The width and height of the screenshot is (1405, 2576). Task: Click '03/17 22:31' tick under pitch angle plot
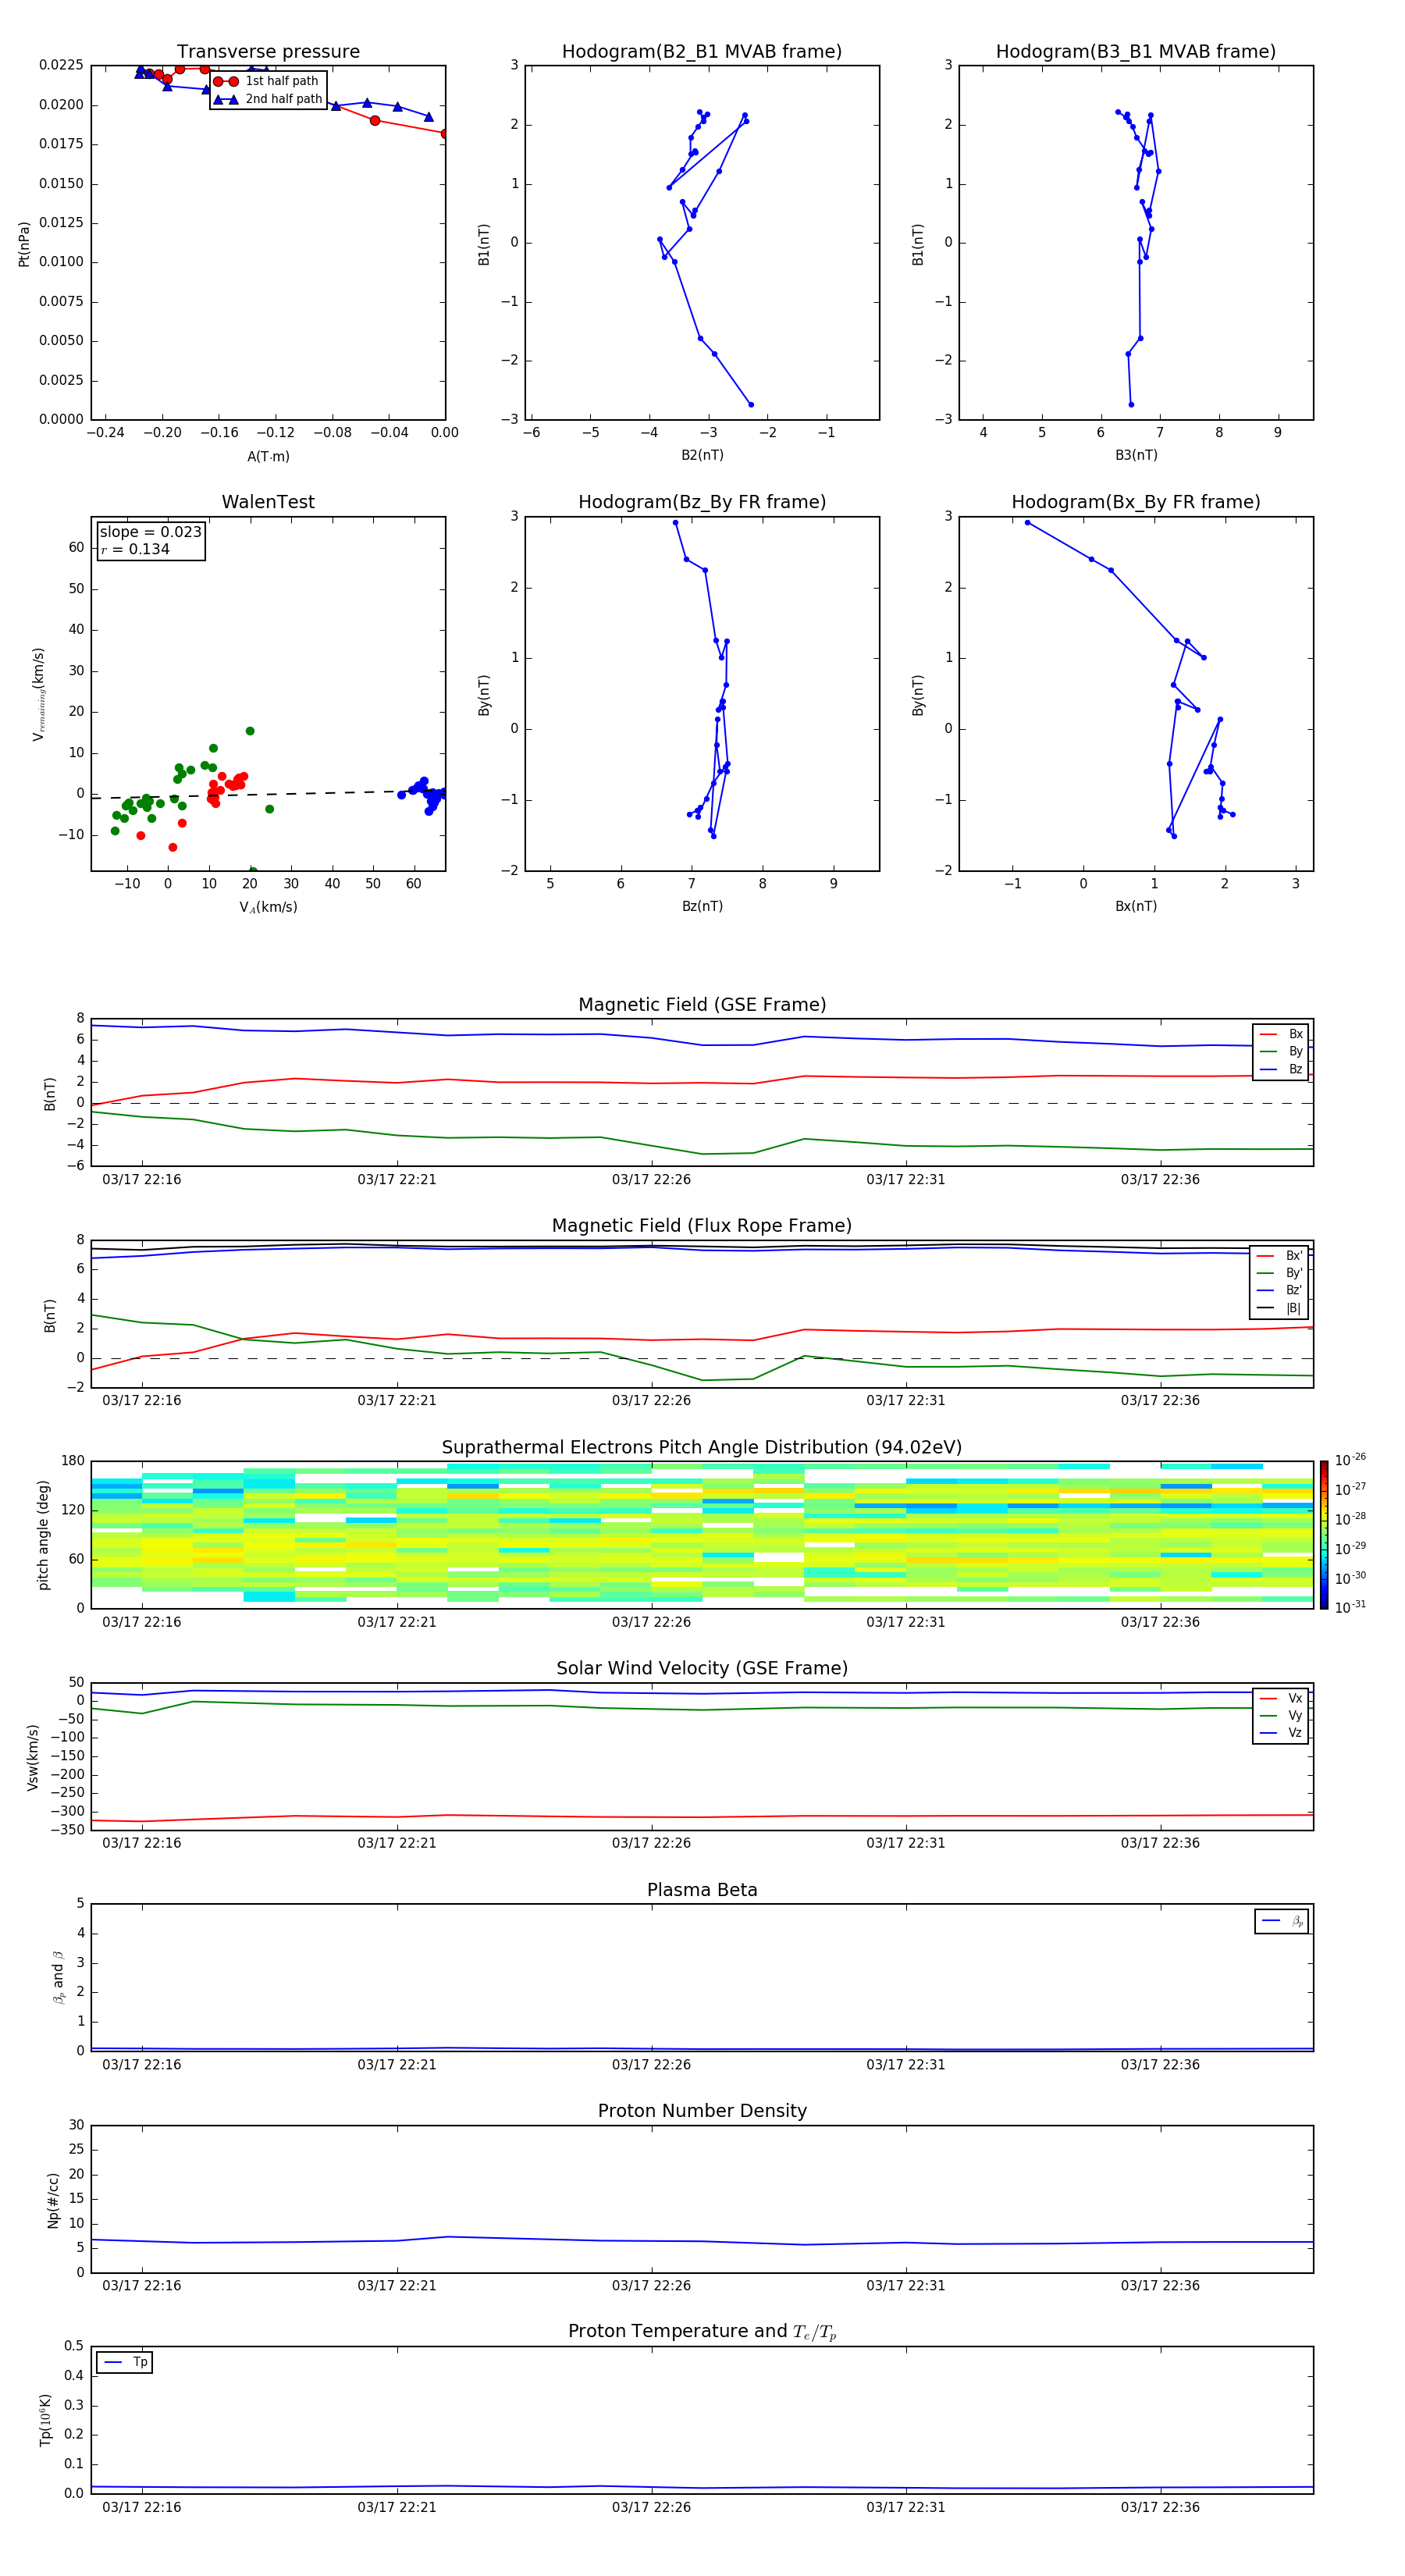click(905, 1622)
